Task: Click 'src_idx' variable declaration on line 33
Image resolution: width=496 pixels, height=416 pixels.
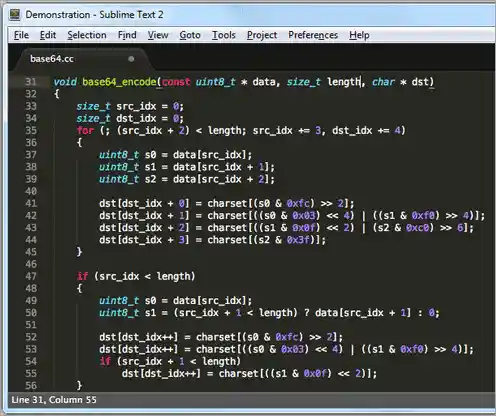Action: [136, 106]
